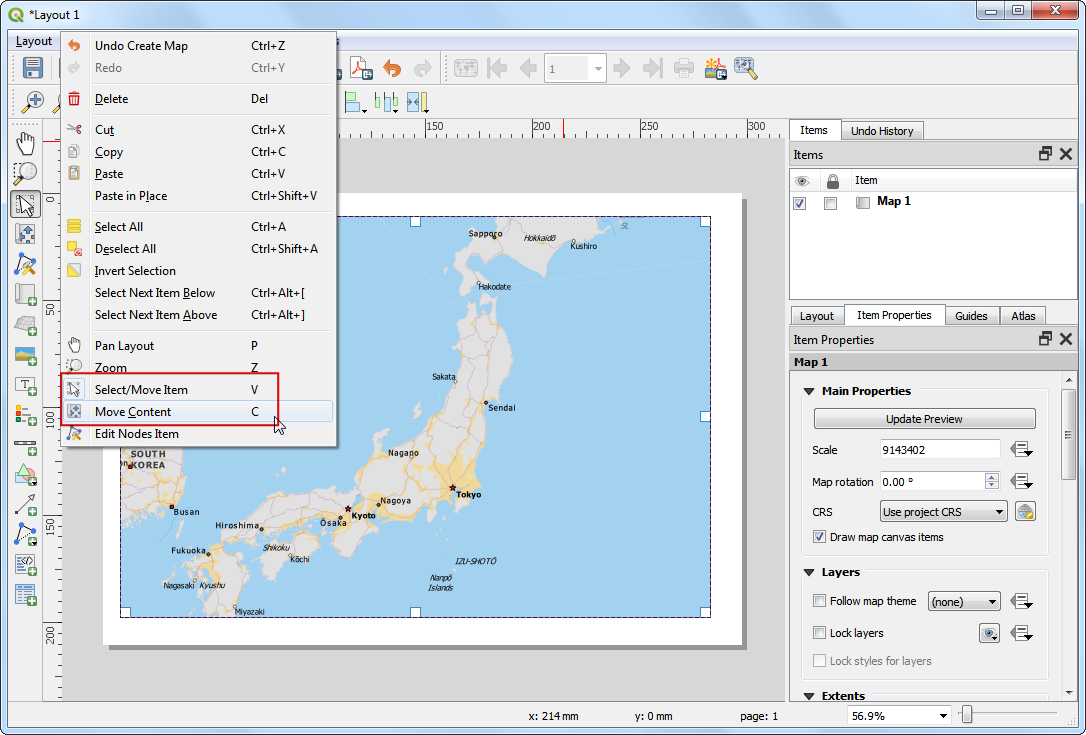
Task: Click the Add Scale Bar tool
Action: coord(26,444)
